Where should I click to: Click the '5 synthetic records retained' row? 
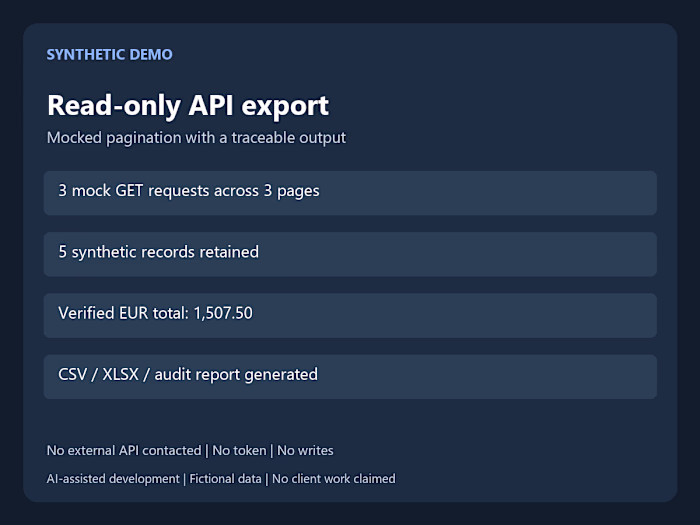[x=350, y=254]
